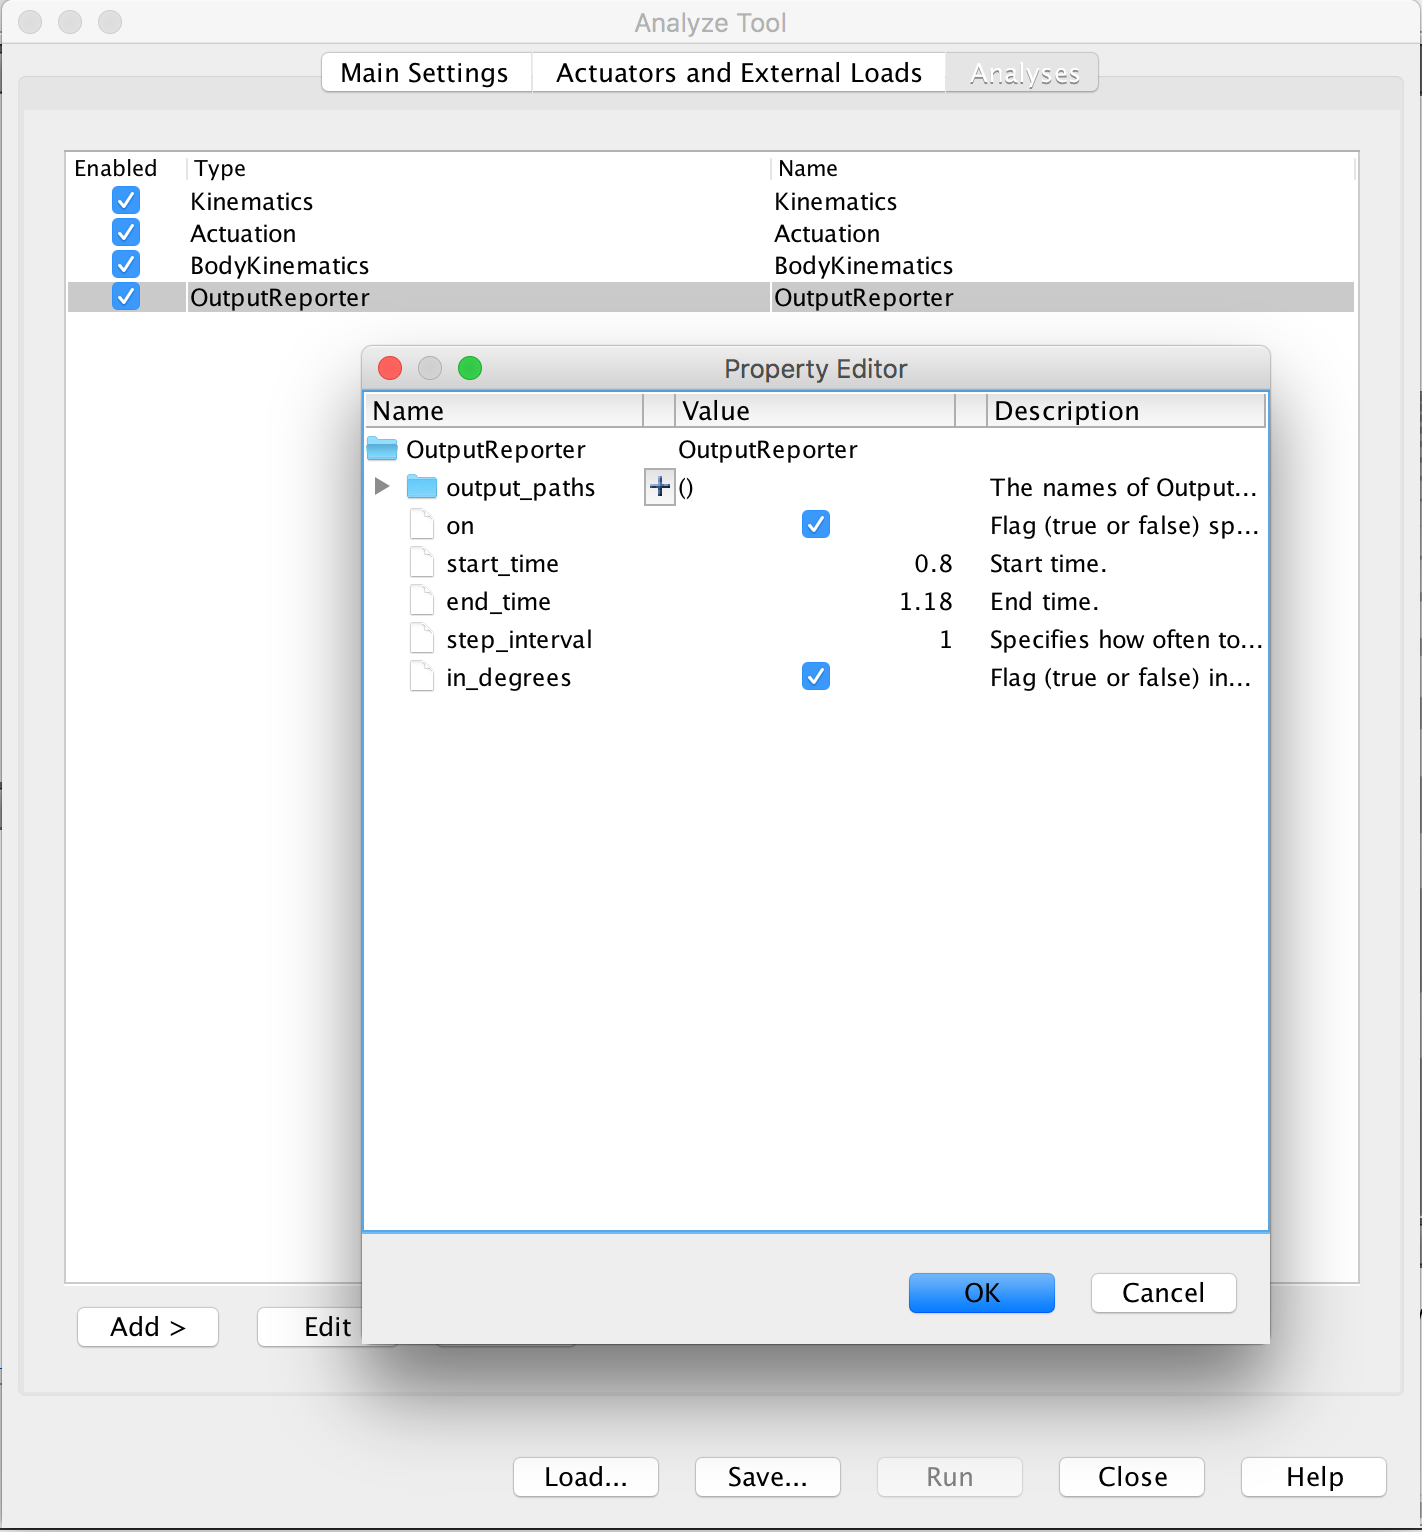This screenshot has width=1422, height=1532.
Task: Select the document icon next to end_time
Action: click(x=421, y=600)
